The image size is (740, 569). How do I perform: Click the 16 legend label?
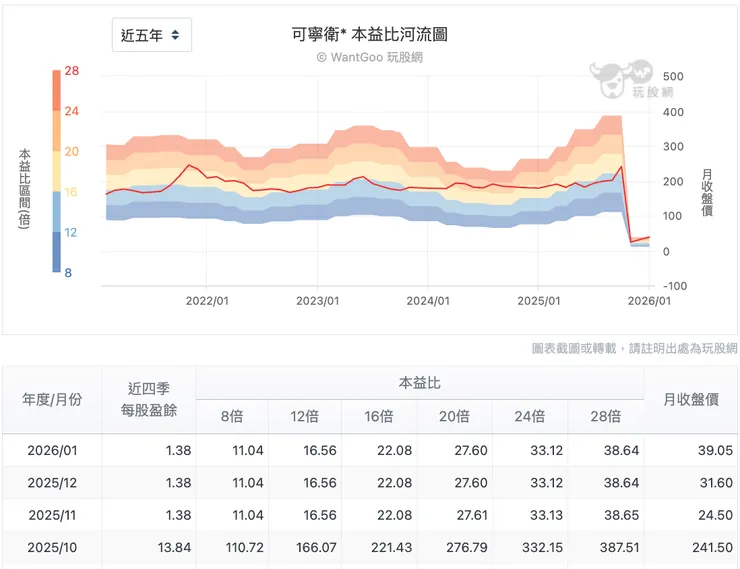[x=71, y=192]
